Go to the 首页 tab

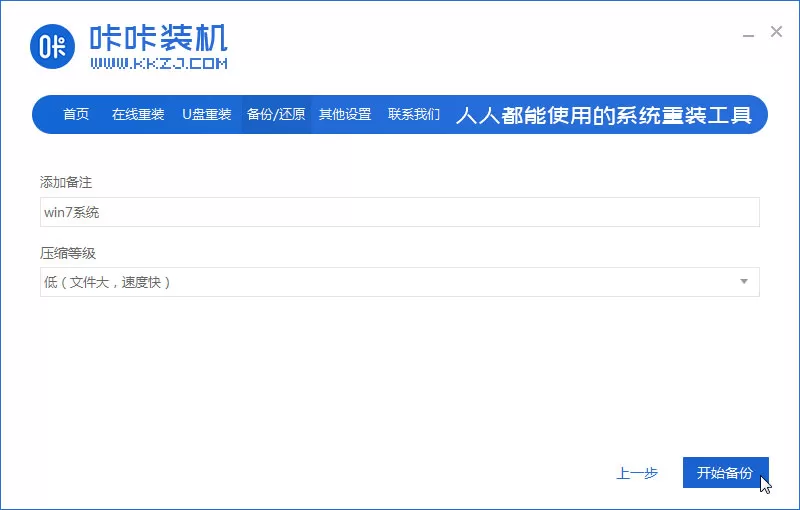pyautogui.click(x=76, y=114)
